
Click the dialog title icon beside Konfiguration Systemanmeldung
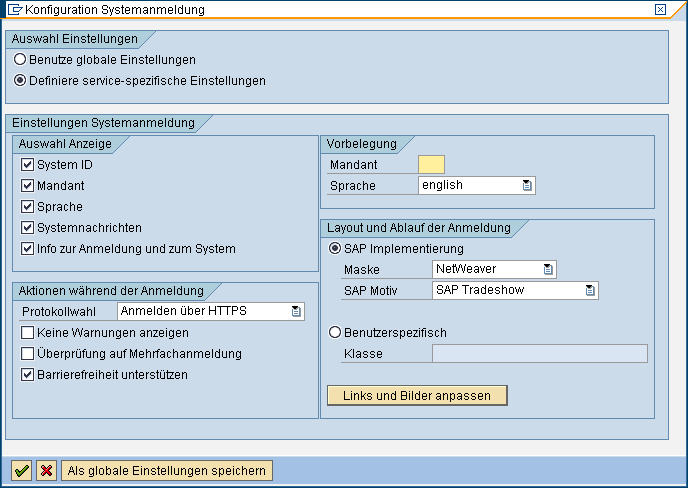[x=14, y=9]
